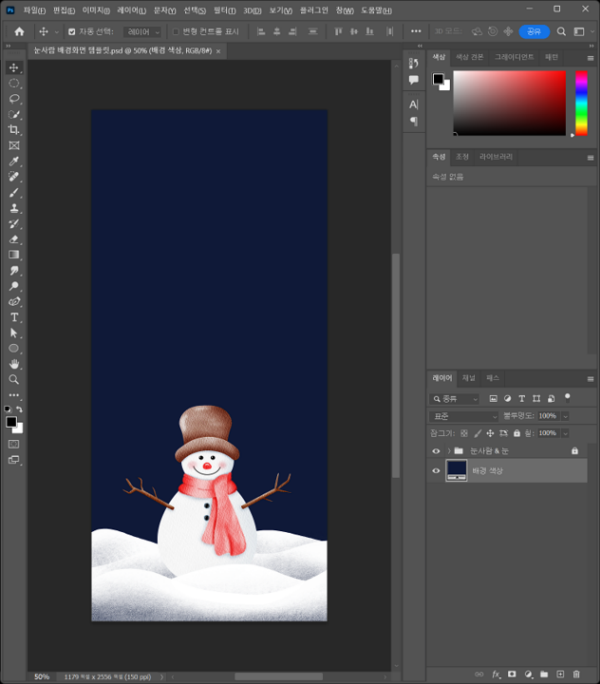
Task: Select the Zoom tool in the toolbox
Action: pyautogui.click(x=14, y=380)
